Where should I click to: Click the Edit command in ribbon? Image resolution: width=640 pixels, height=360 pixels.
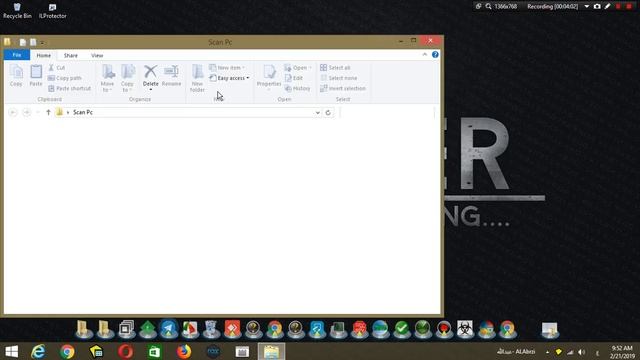[x=294, y=78]
